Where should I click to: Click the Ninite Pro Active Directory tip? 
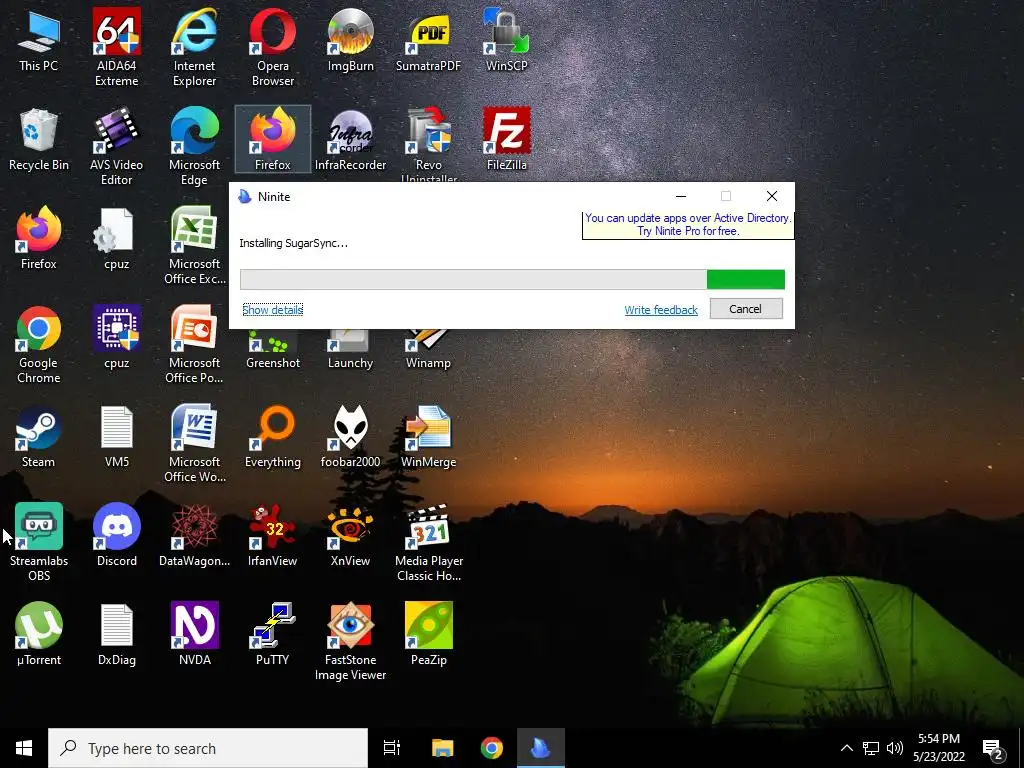pos(688,225)
